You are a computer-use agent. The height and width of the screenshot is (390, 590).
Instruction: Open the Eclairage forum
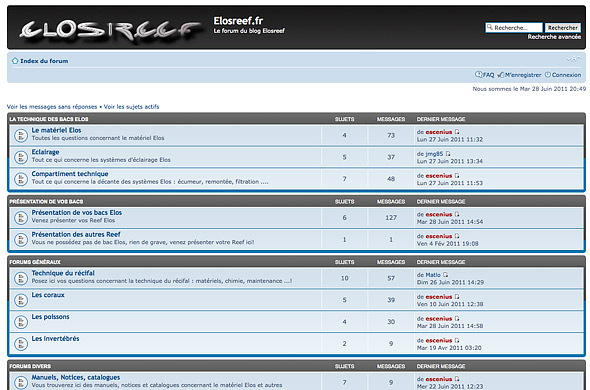(45, 152)
